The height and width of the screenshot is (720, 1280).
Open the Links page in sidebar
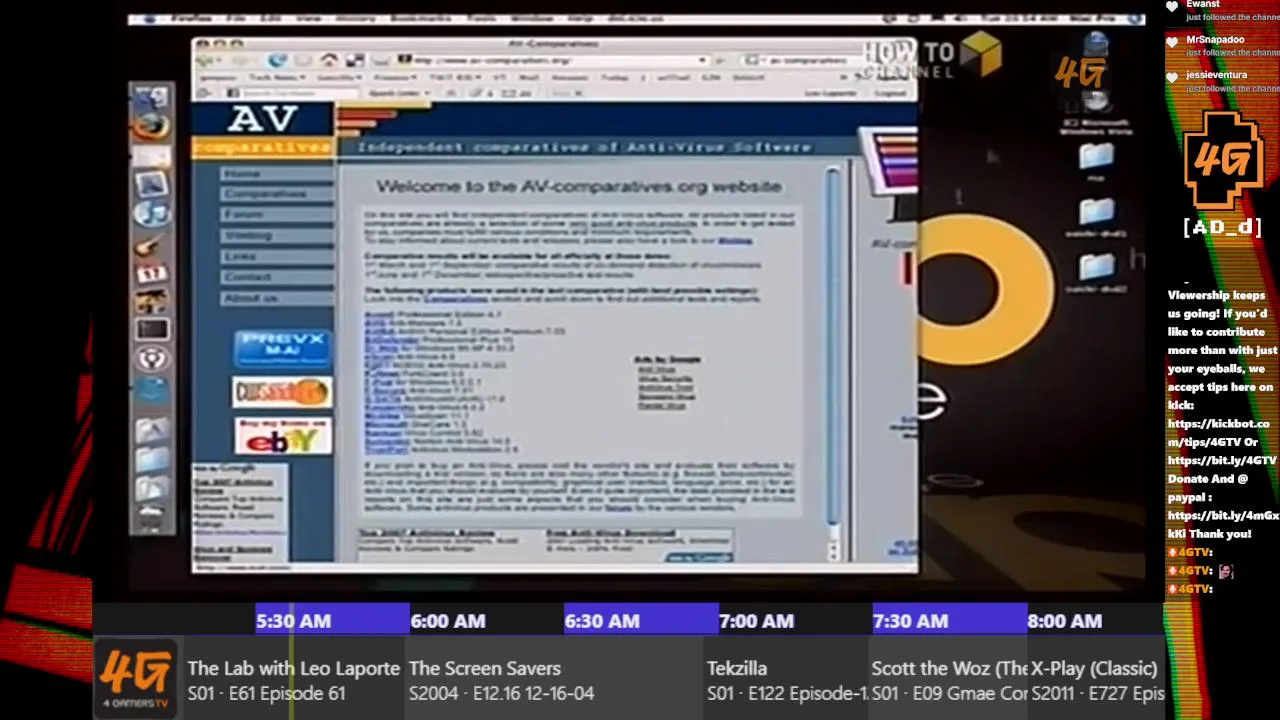[x=277, y=257]
